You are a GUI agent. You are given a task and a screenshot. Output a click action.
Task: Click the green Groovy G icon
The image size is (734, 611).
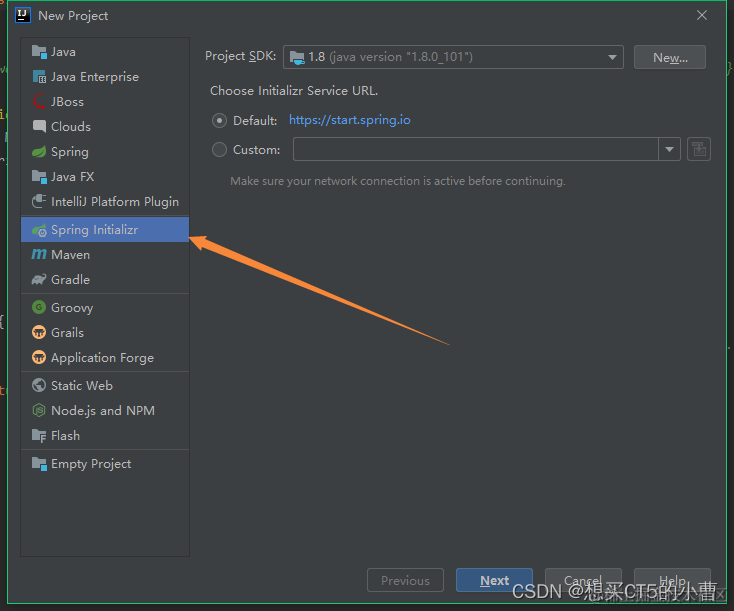[x=39, y=308]
